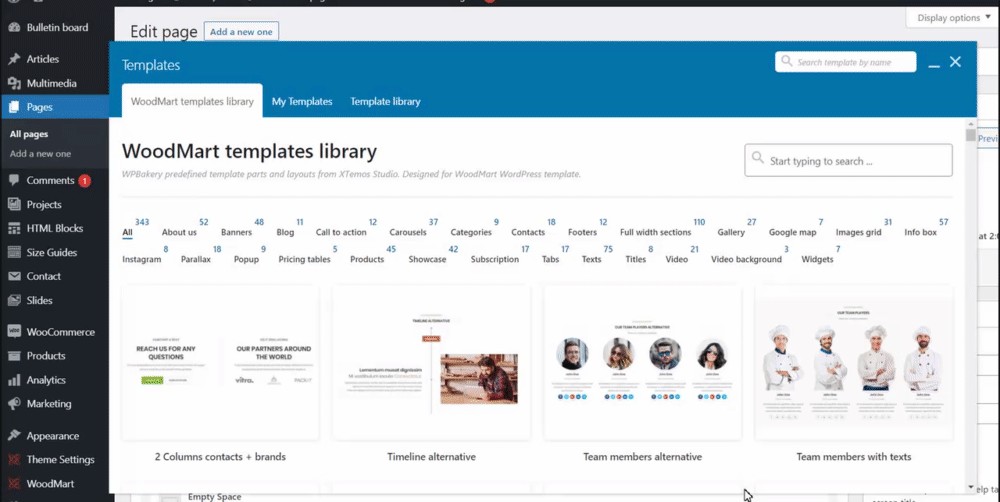Screen dimensions: 1000x502
Task: Click the Contact envelope icon
Action: tap(14, 276)
